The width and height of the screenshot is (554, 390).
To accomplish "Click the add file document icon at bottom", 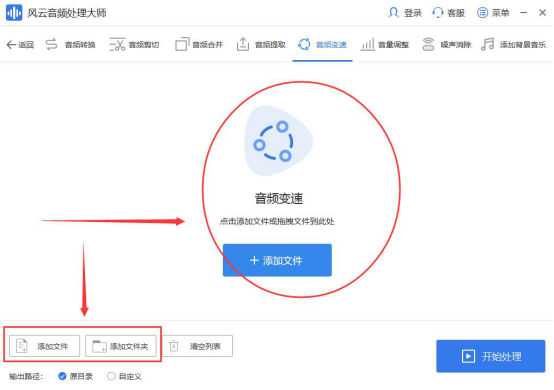I will coord(22,346).
